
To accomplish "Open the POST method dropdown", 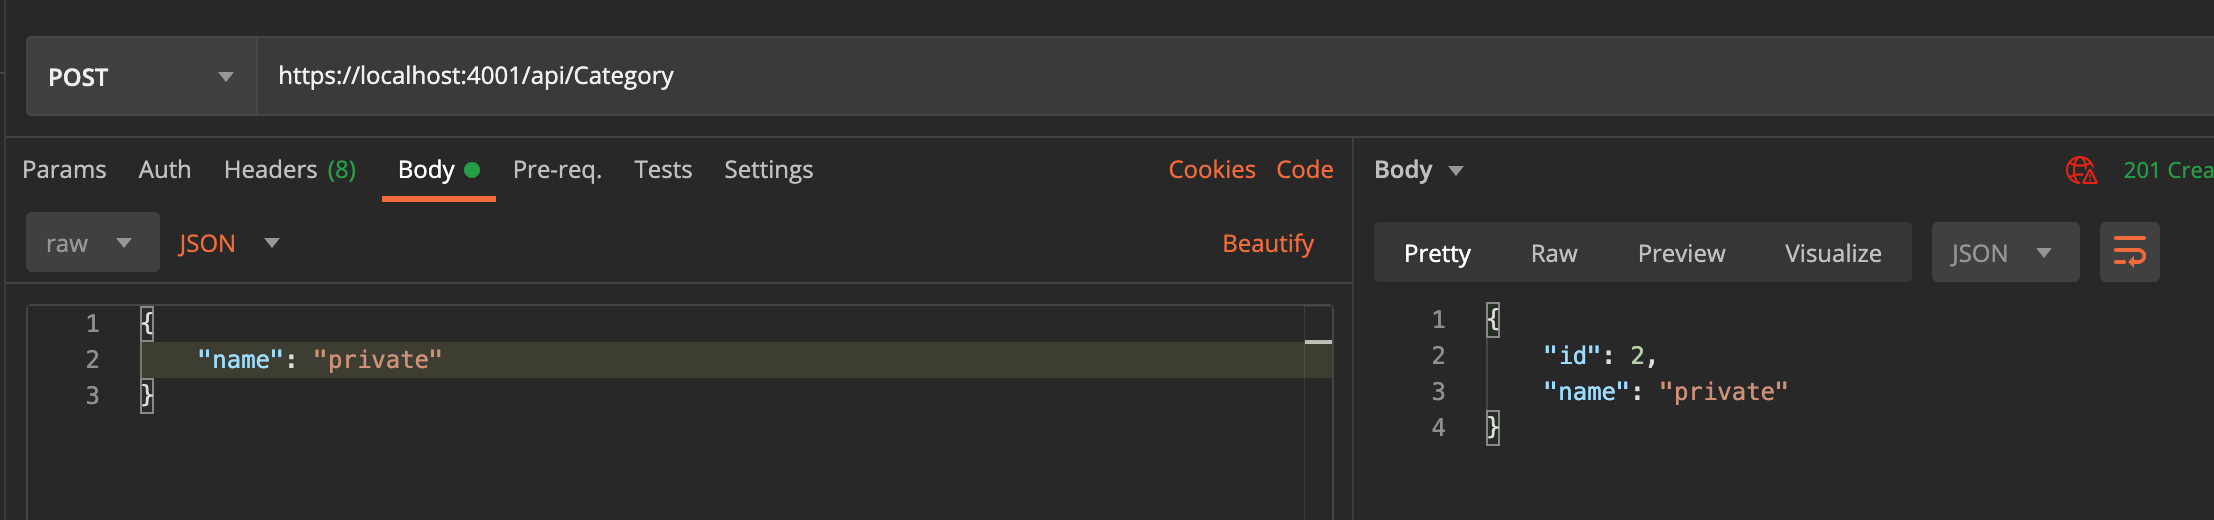I will [x=140, y=77].
